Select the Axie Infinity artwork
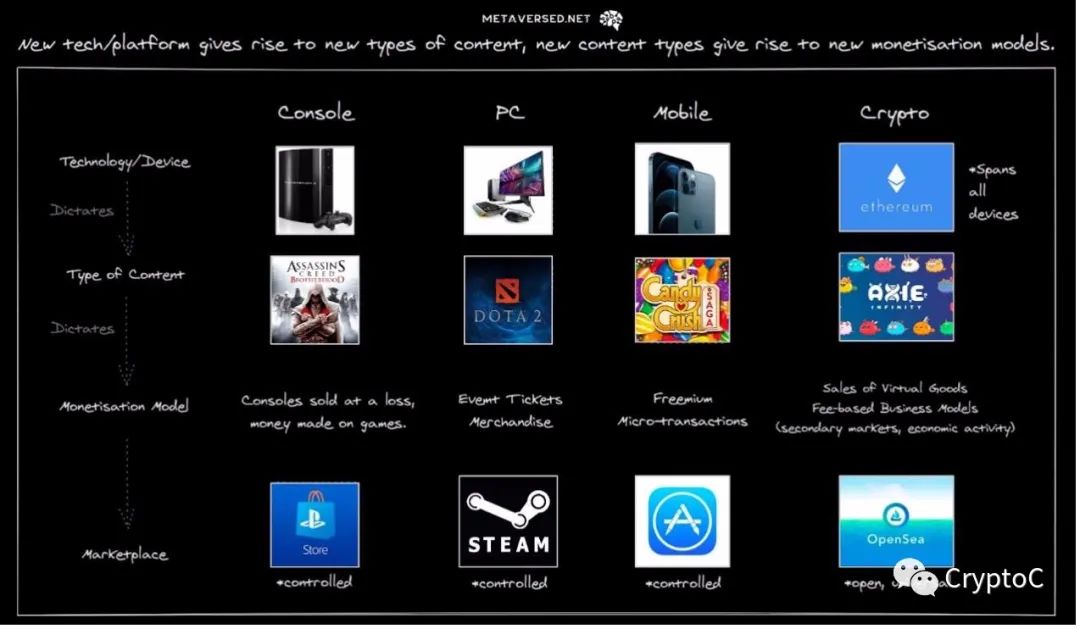The height and width of the screenshot is (629, 1080). click(895, 296)
